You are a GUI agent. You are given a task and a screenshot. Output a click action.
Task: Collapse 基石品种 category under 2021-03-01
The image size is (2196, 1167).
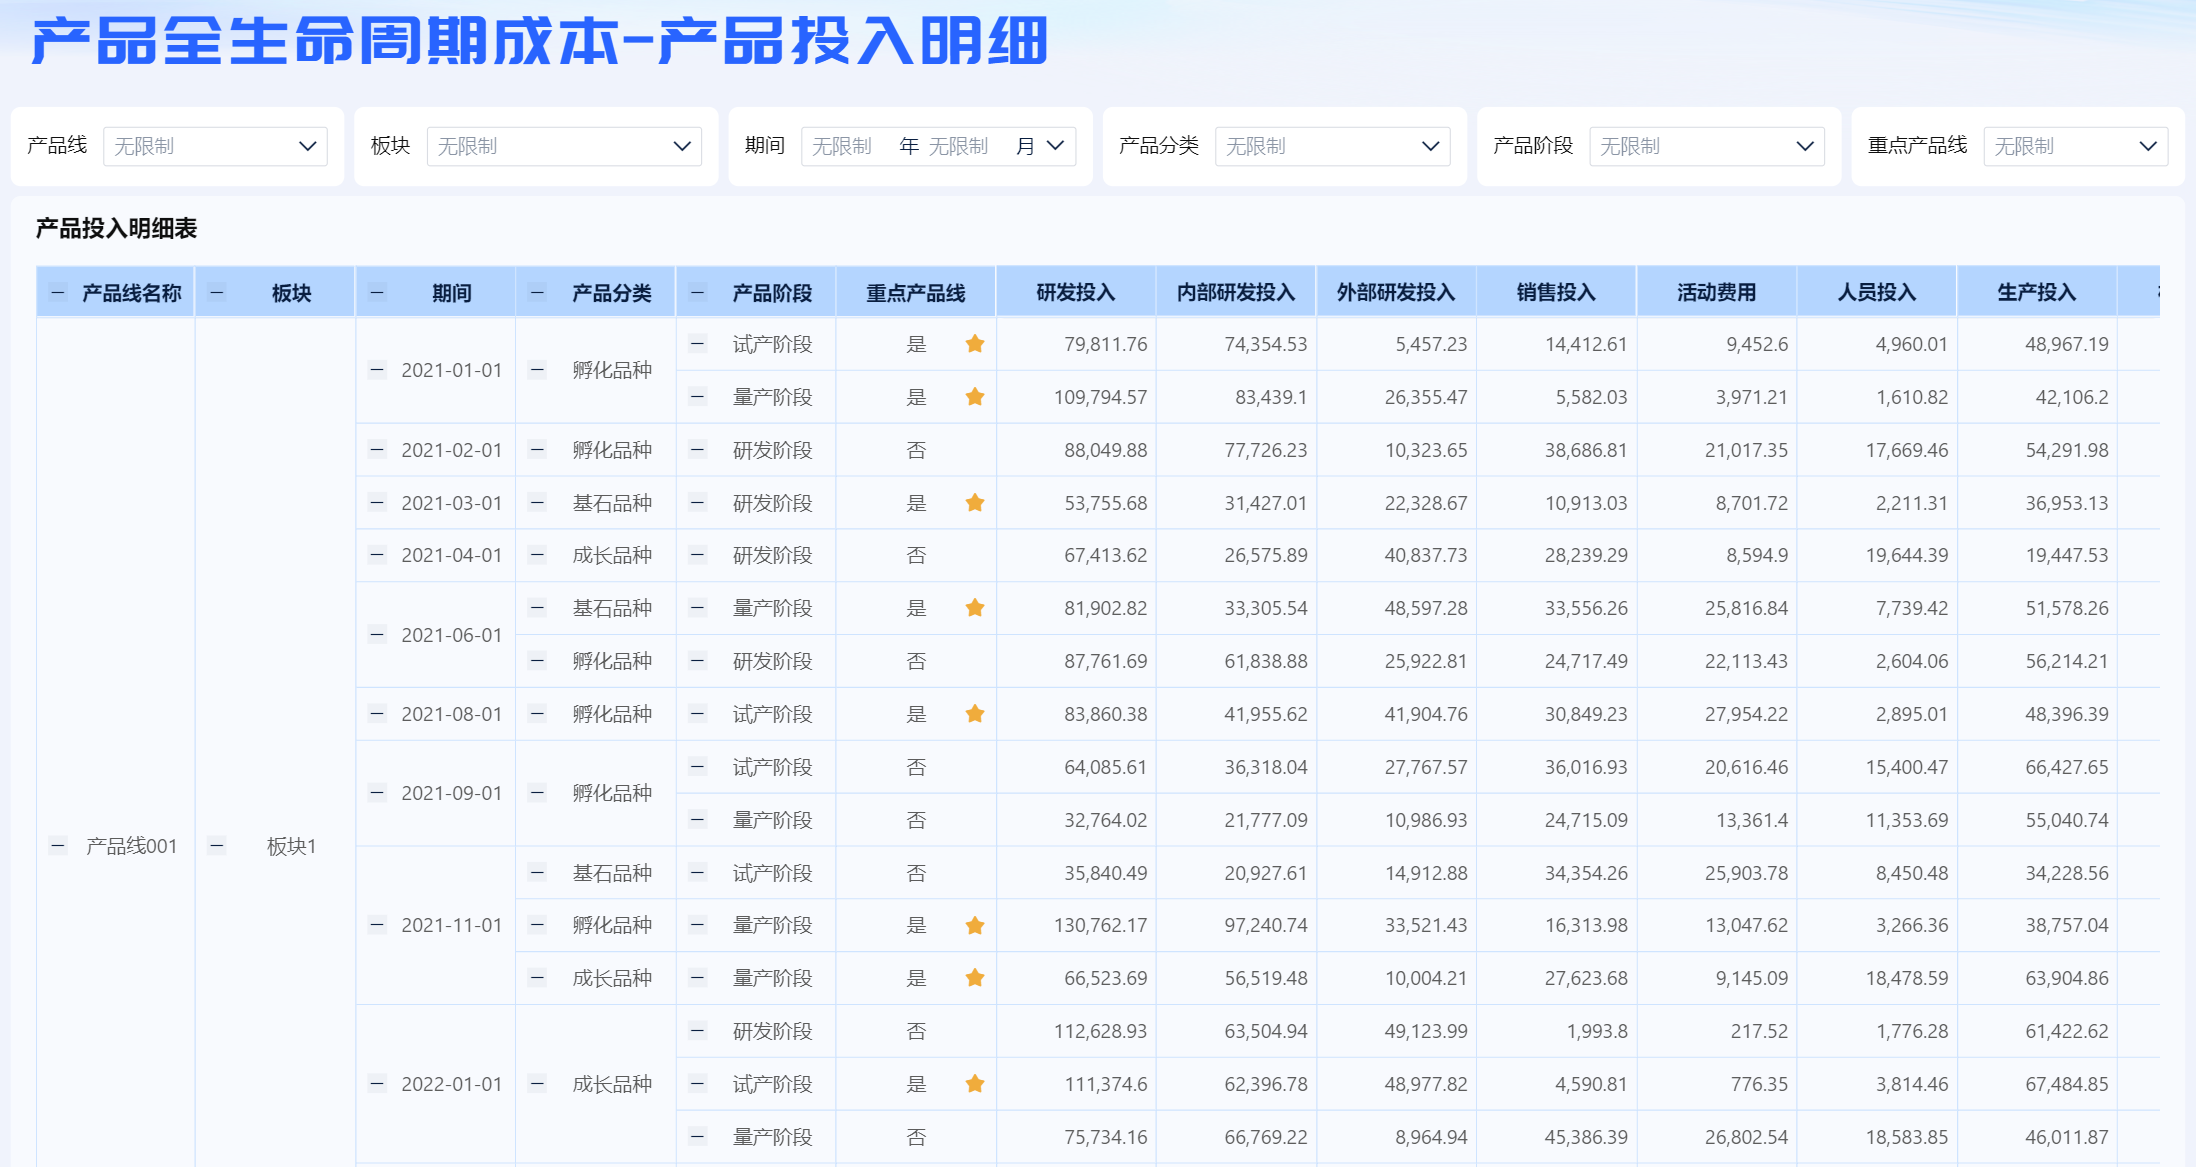537,503
